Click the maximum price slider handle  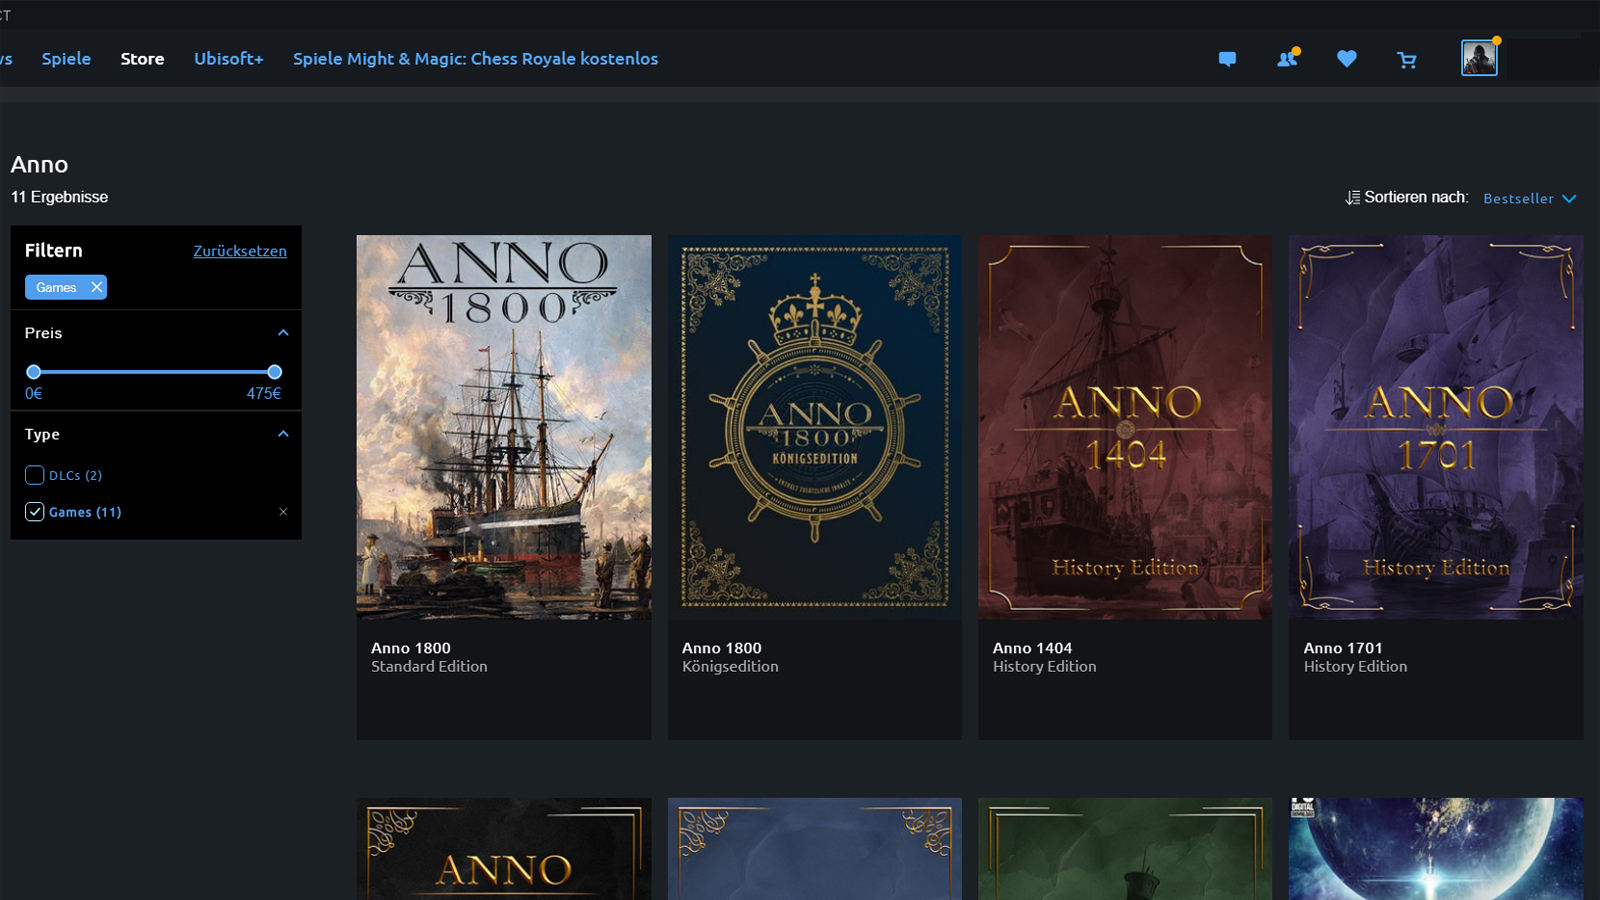(274, 372)
